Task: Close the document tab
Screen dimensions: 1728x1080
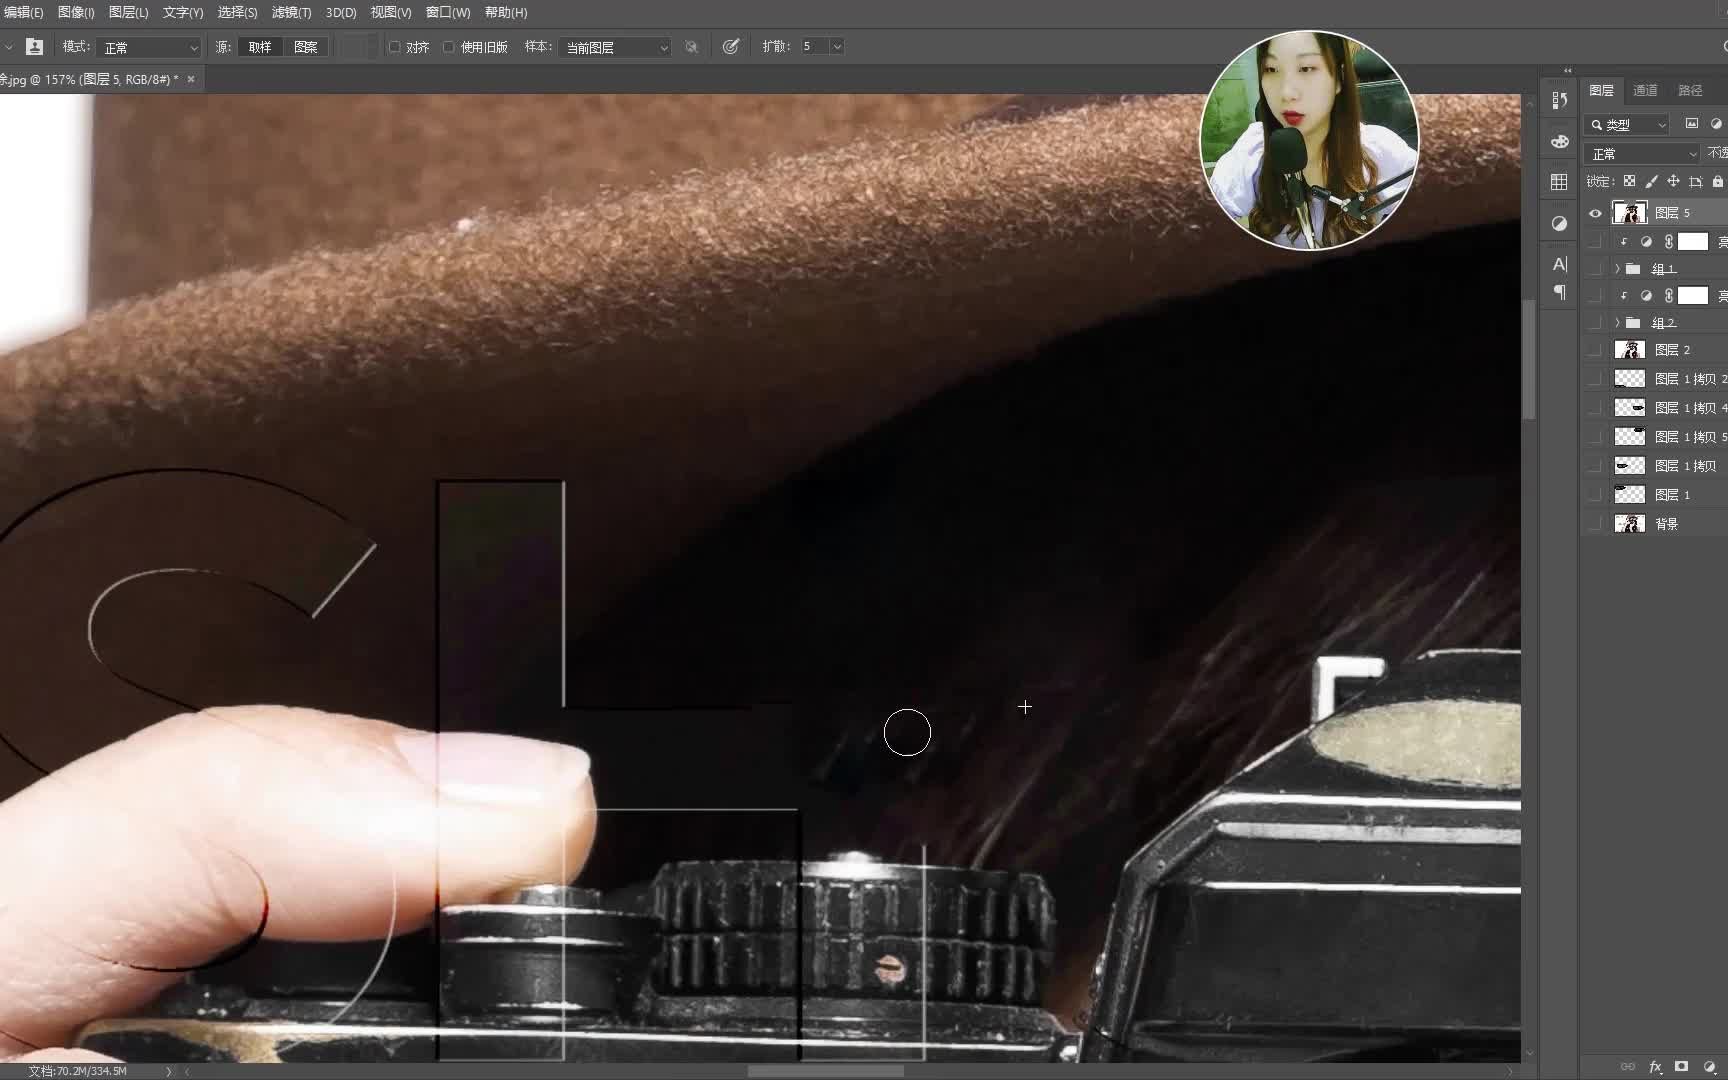Action: pos(191,79)
